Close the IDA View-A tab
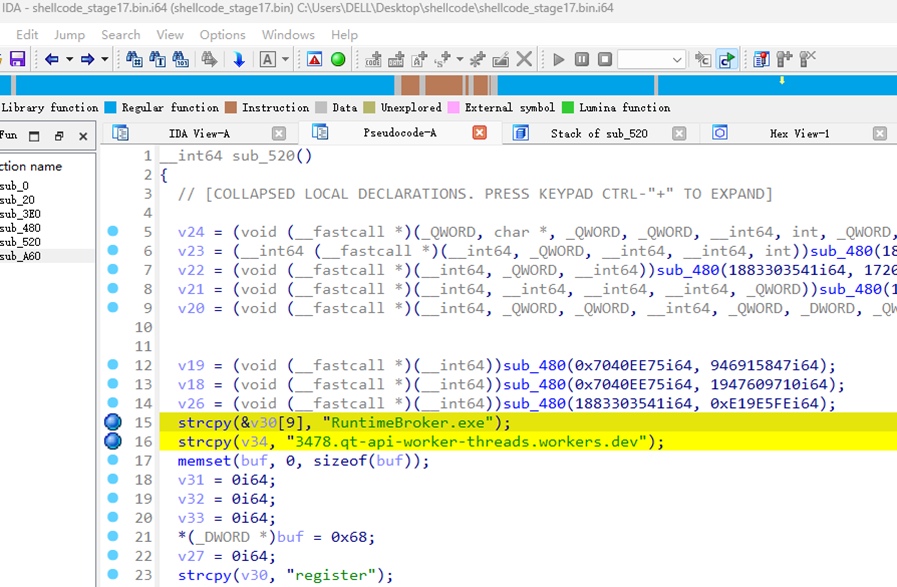Screen dimensions: 897x587 tap(279, 133)
